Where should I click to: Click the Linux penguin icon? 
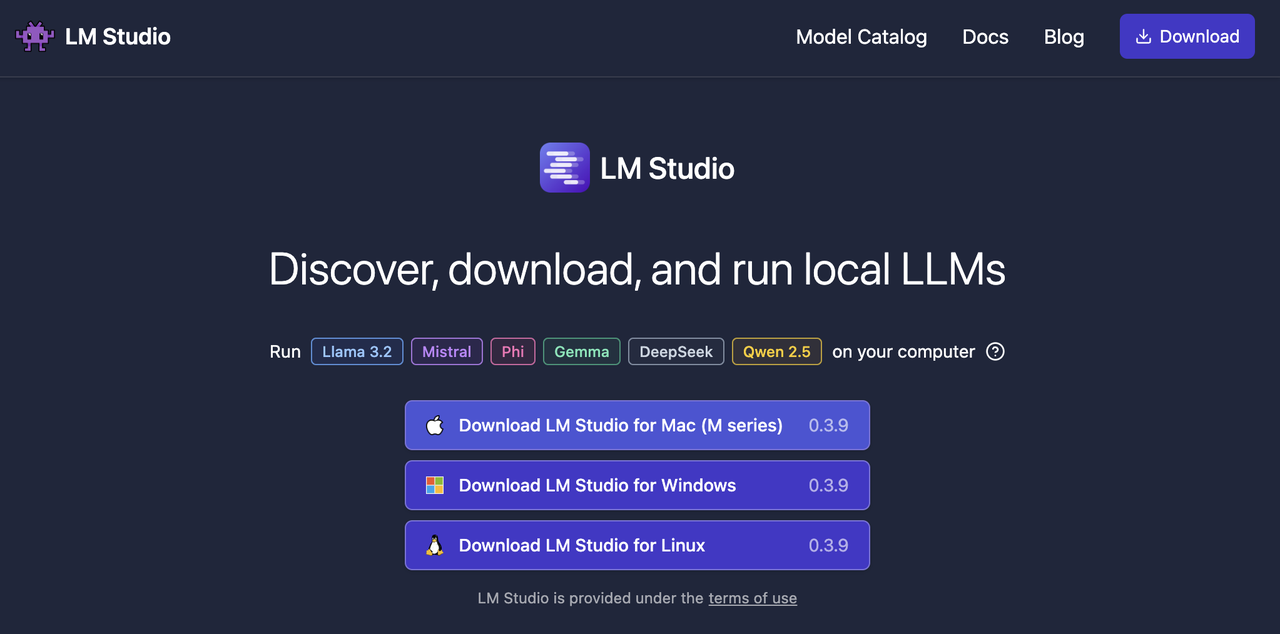click(434, 545)
